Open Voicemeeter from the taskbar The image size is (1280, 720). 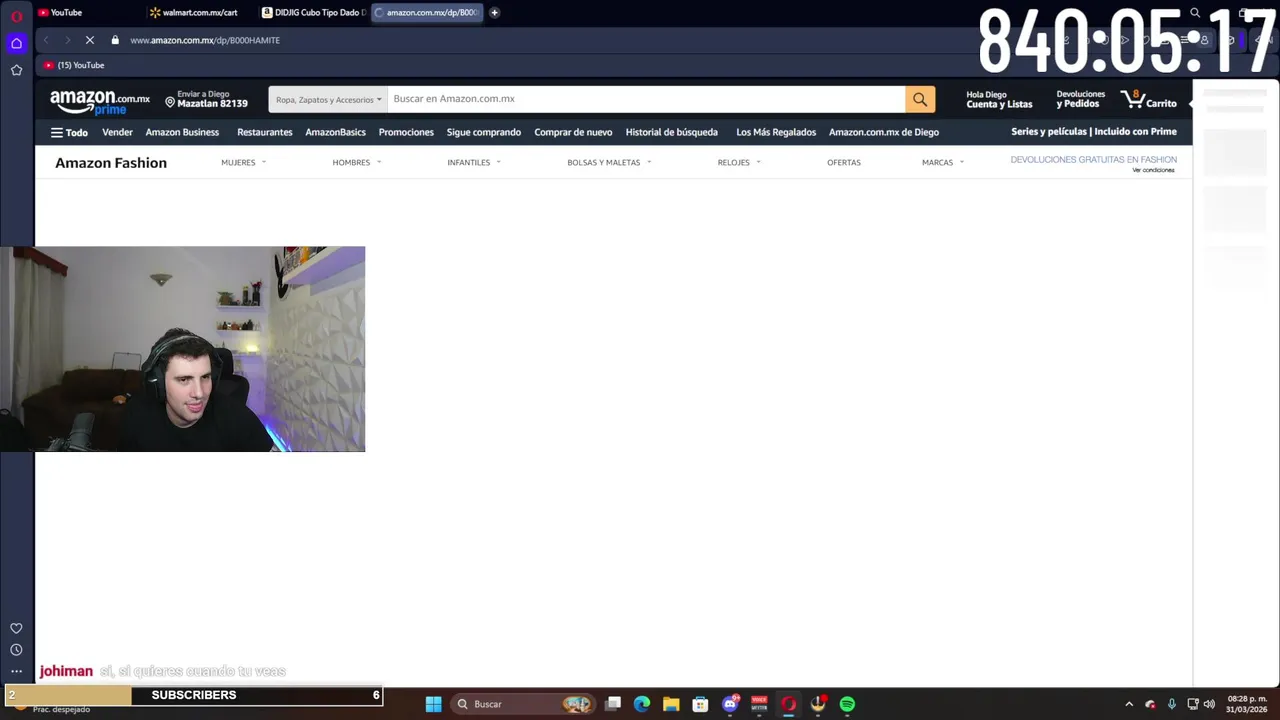759,704
